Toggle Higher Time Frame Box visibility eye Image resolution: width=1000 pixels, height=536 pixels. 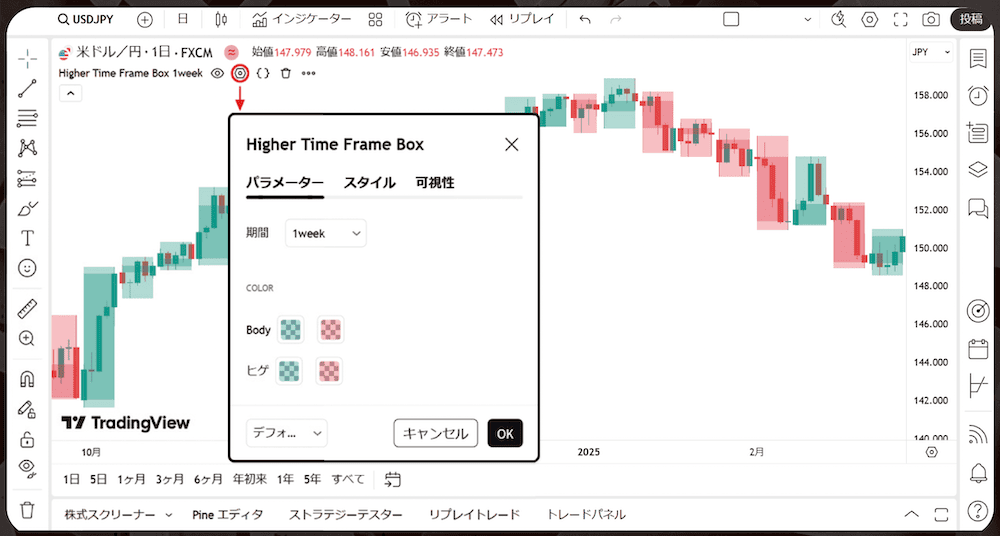pos(217,73)
